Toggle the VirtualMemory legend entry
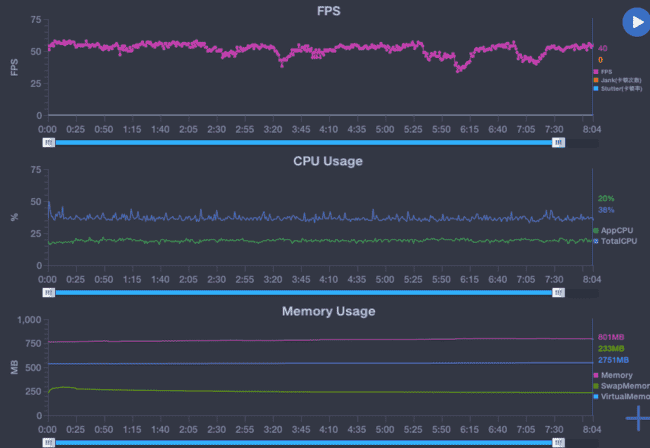Viewport: 650px width, 448px height. [622, 396]
